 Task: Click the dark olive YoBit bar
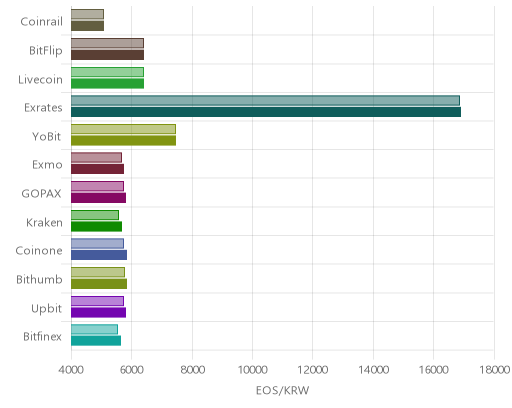[x=123, y=141]
